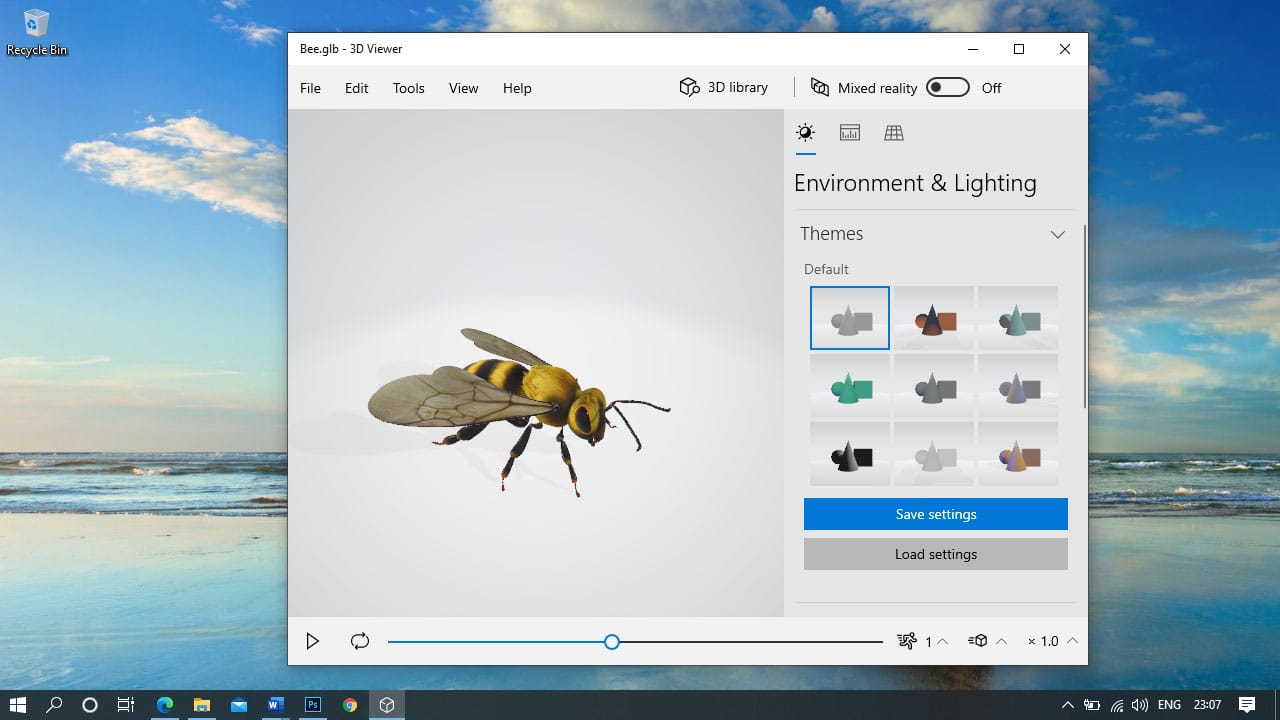Click the Load settings button
The height and width of the screenshot is (720, 1280).
(935, 554)
